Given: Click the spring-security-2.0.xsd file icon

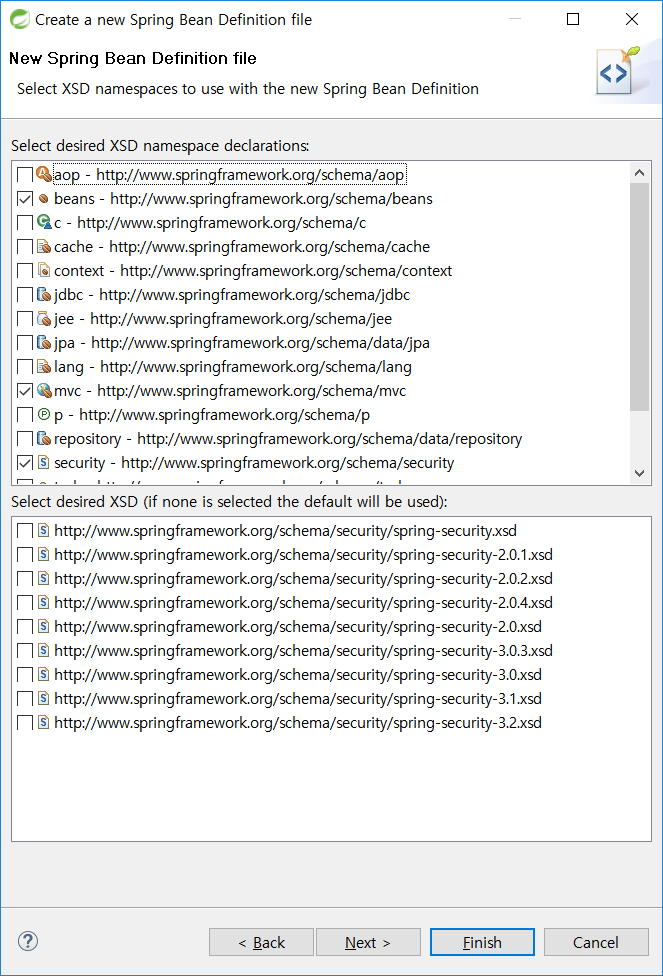Looking at the screenshot, I should (x=44, y=626).
